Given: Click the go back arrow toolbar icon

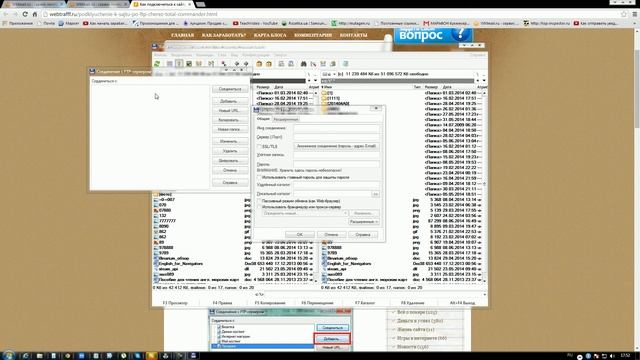Looking at the screenshot, I should (x=236, y=64).
